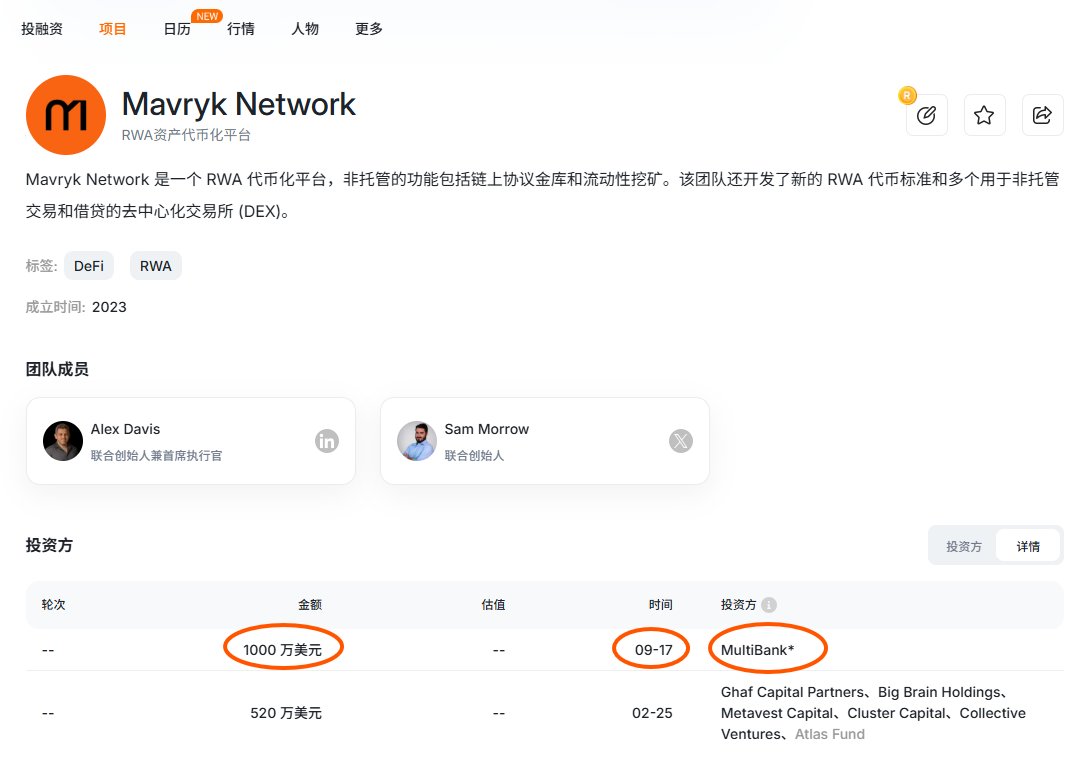Open Big Brain Holdings investor link
1081x766 pixels.
point(939,692)
